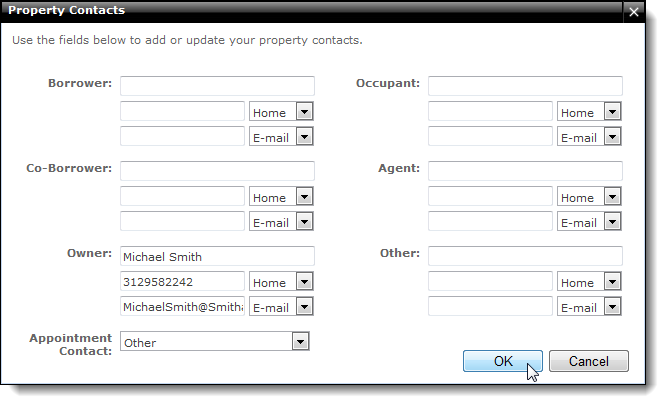
Task: Open the Appointment Contact dropdown showing Other
Action: point(215,341)
